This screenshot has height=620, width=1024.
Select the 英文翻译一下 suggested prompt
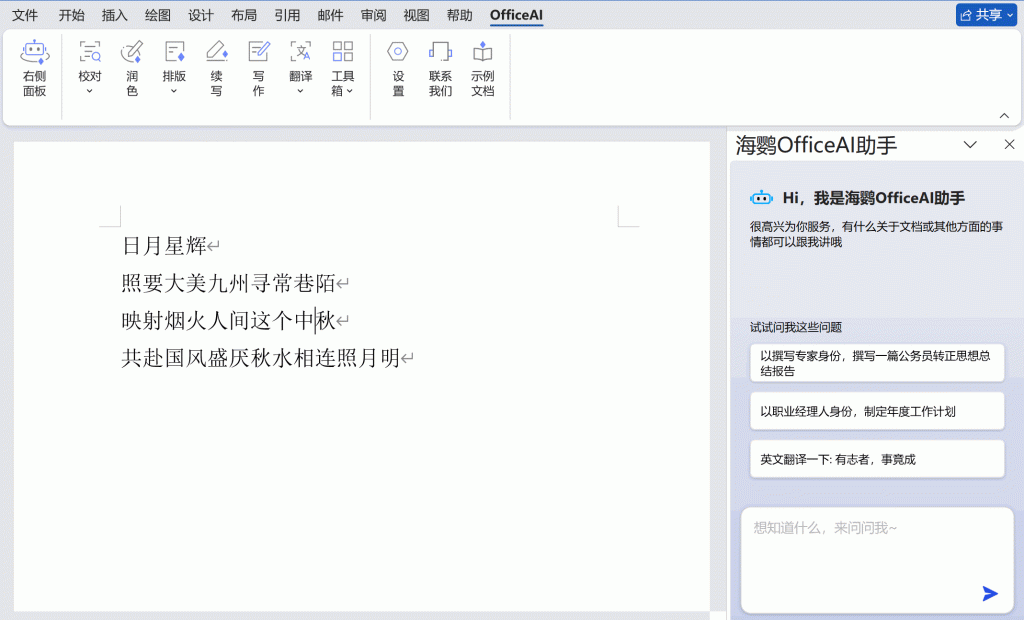[876, 459]
